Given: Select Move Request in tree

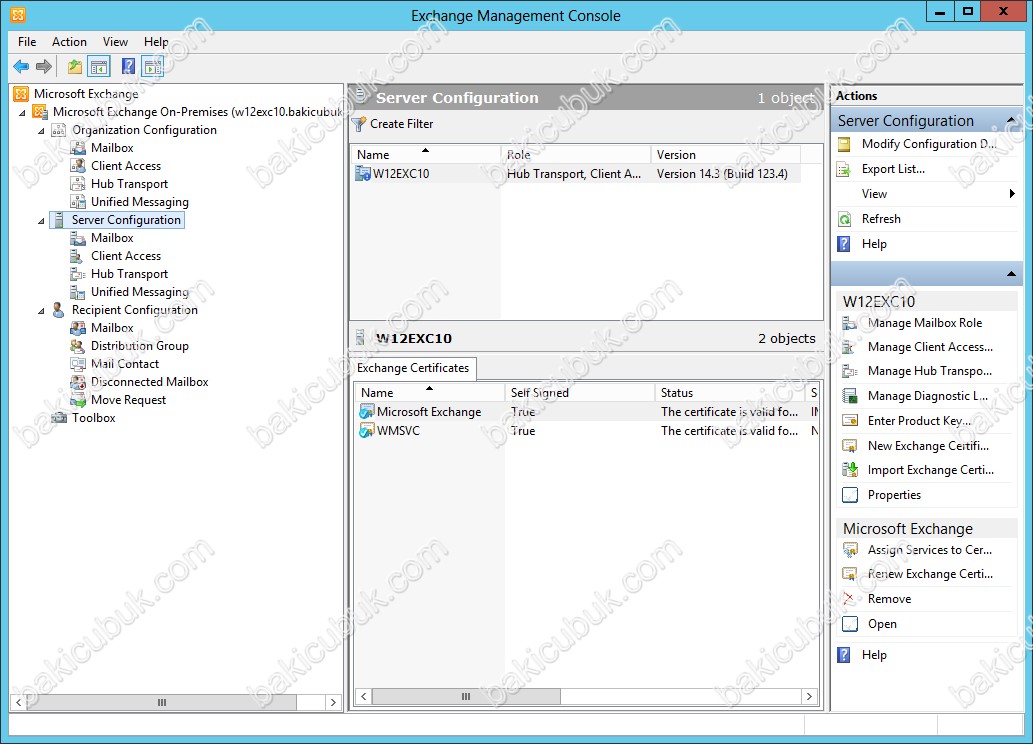Looking at the screenshot, I should point(128,400).
